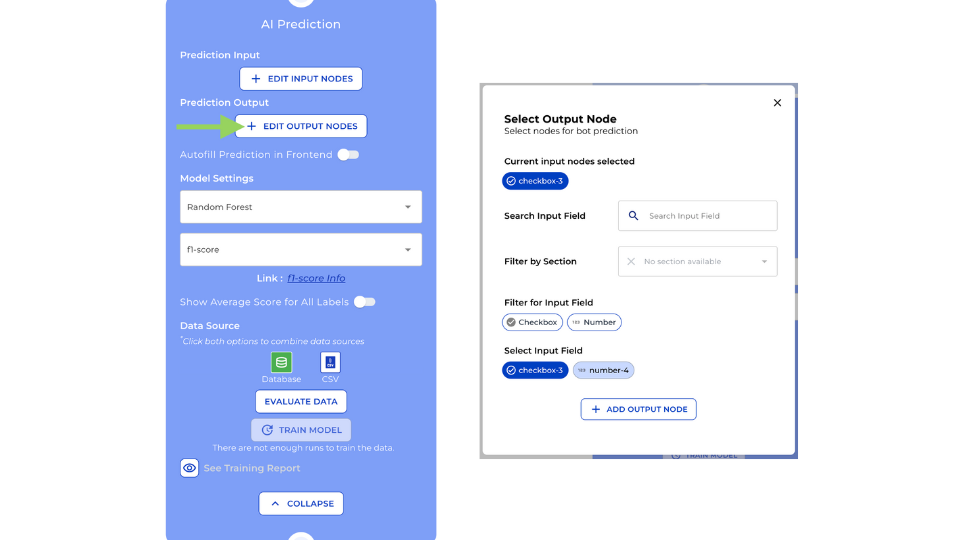Select the CSV data source icon

[x=330, y=362]
